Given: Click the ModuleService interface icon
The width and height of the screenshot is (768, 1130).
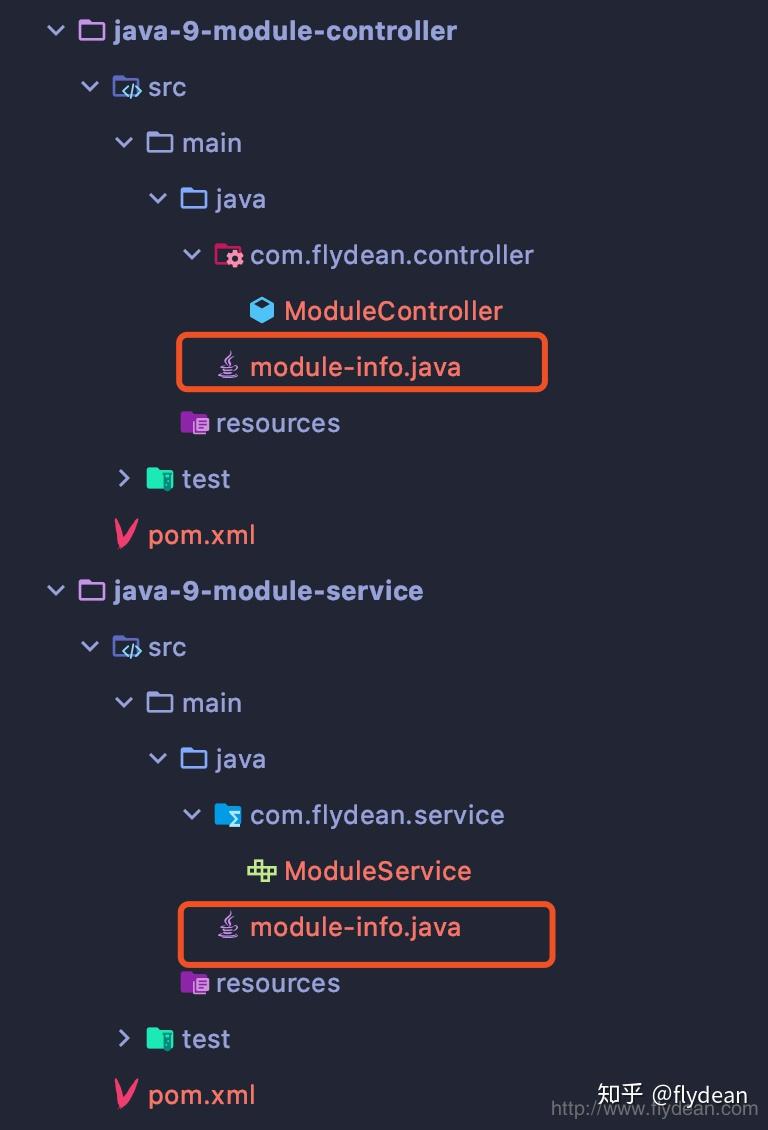Looking at the screenshot, I should [261, 871].
